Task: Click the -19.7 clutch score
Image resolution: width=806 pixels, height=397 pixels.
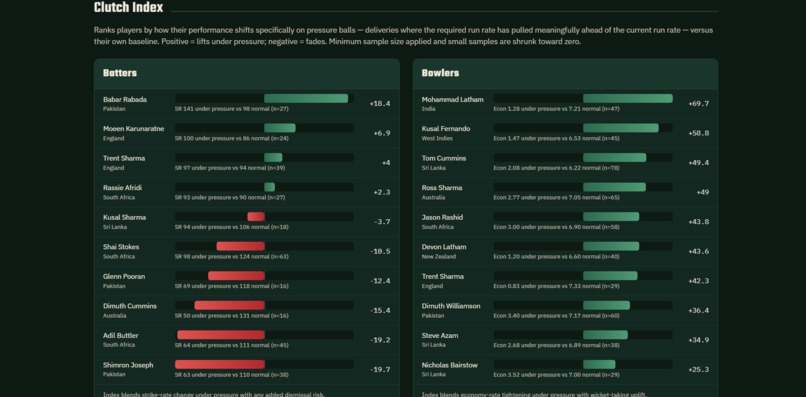Action: tap(380, 370)
